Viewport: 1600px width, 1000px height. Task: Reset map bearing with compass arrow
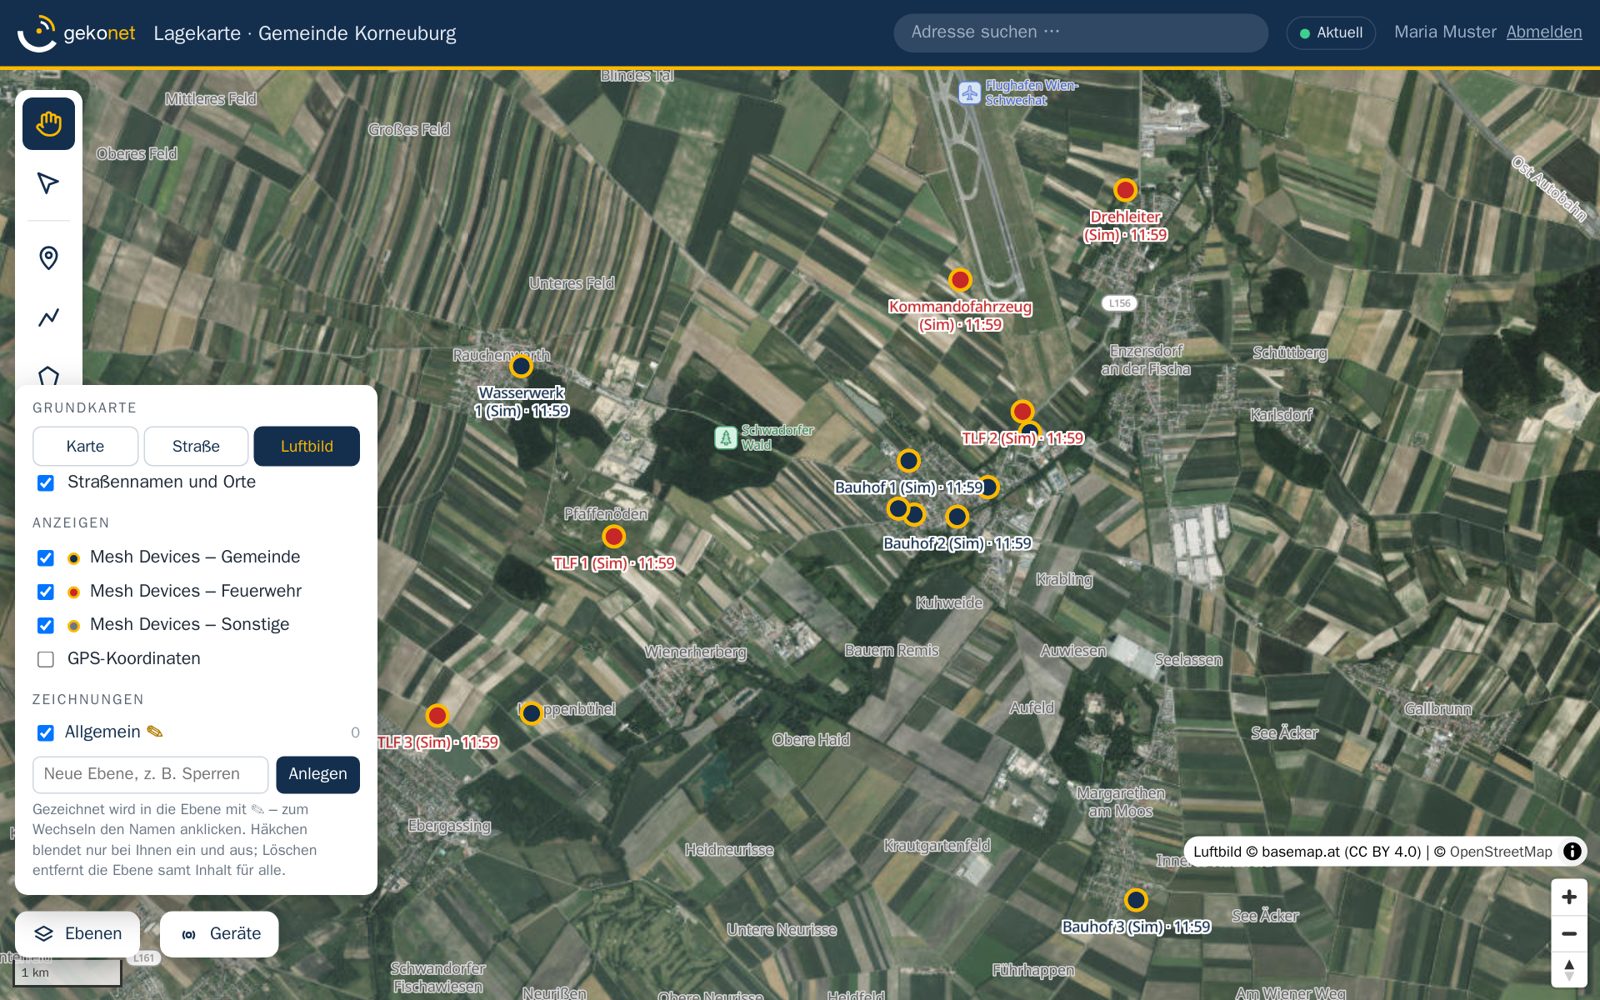tap(1569, 970)
